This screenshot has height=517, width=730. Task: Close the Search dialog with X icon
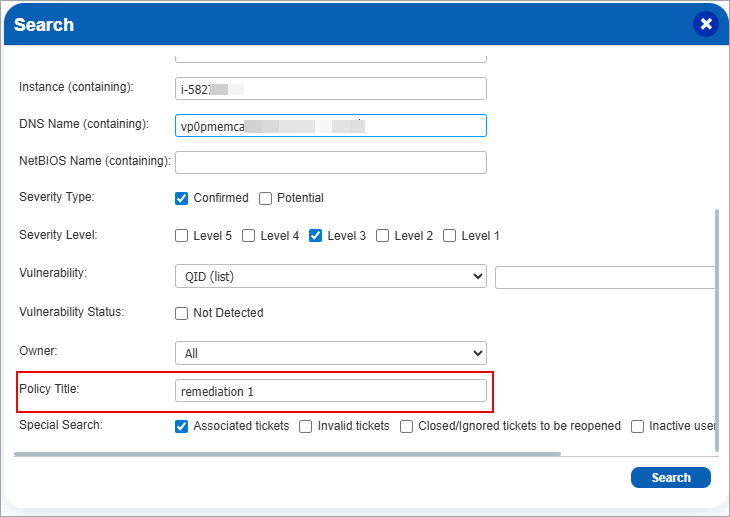coord(706,24)
